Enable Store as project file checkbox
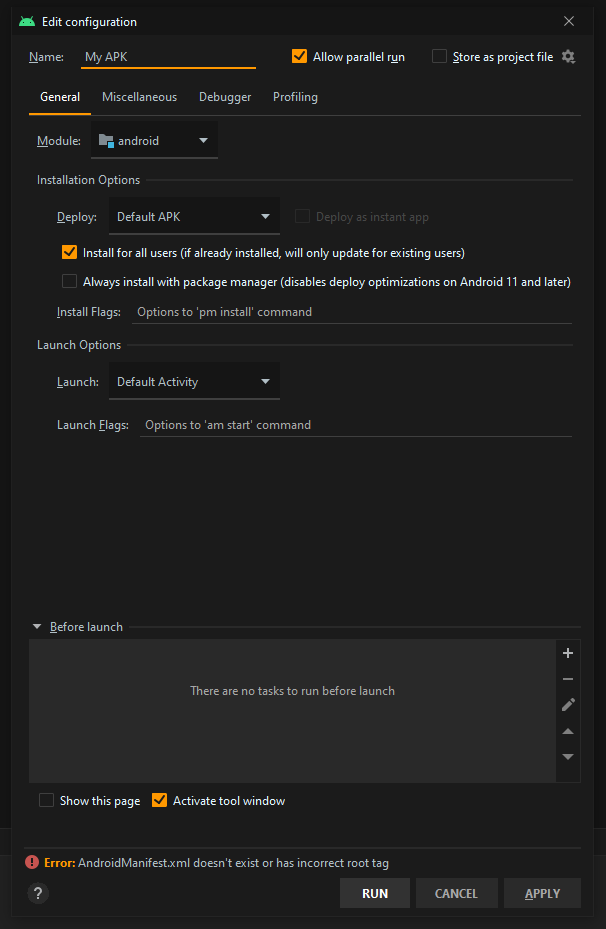The height and width of the screenshot is (929, 606). coord(439,56)
